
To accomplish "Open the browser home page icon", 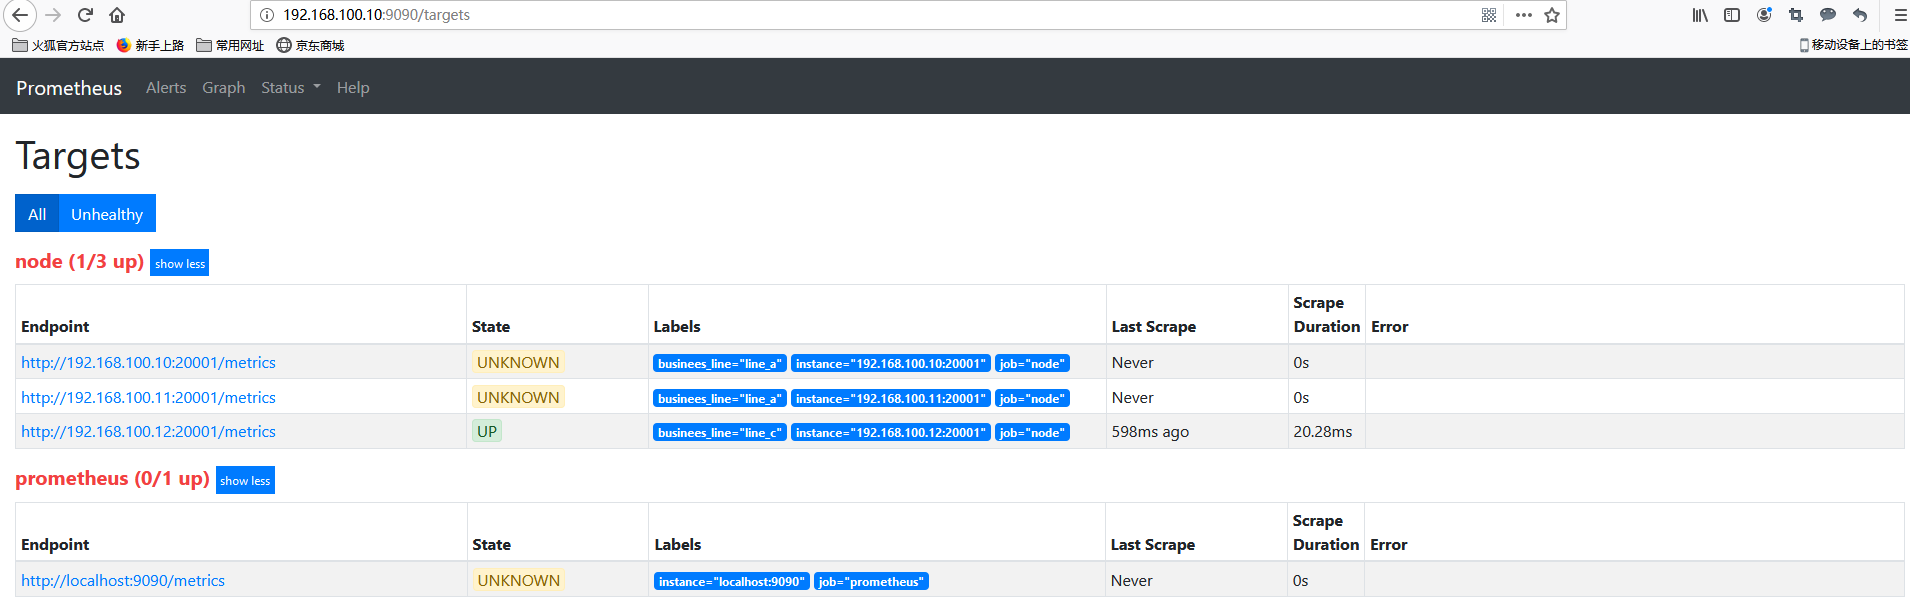I will tap(117, 15).
